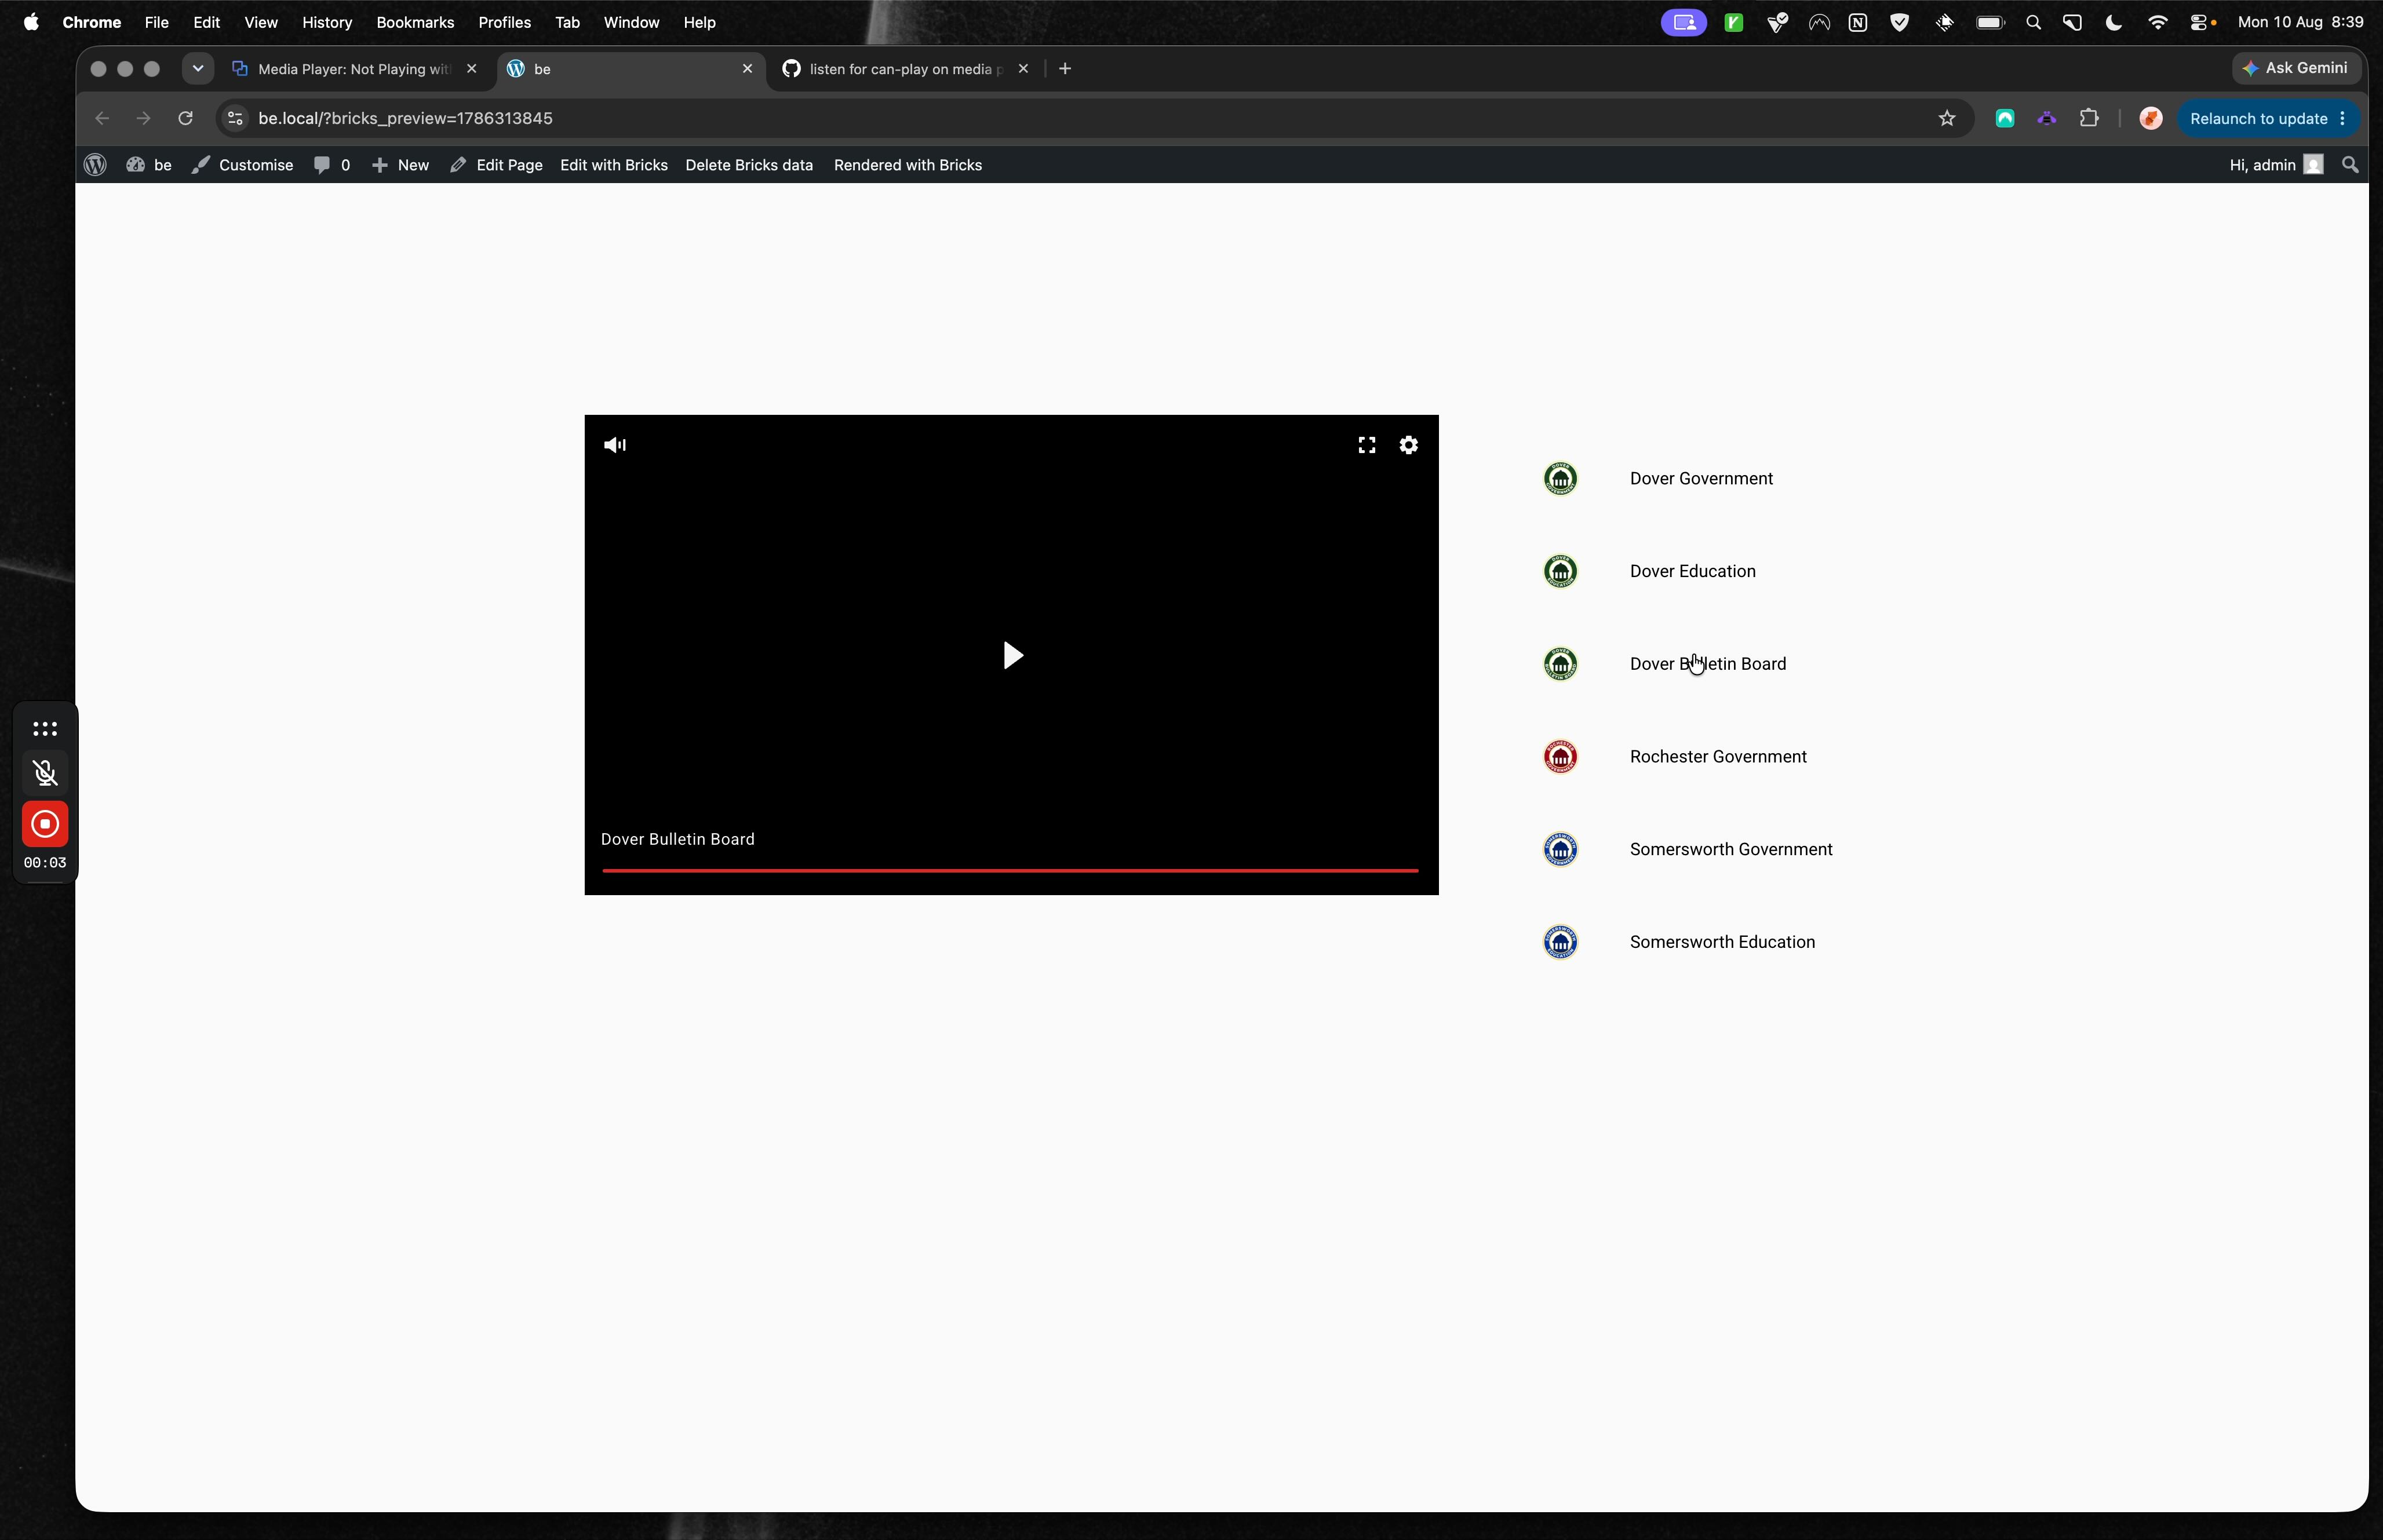Image resolution: width=2383 pixels, height=1540 pixels.
Task: Expand the tab search dropdown arrow
Action: 197,69
